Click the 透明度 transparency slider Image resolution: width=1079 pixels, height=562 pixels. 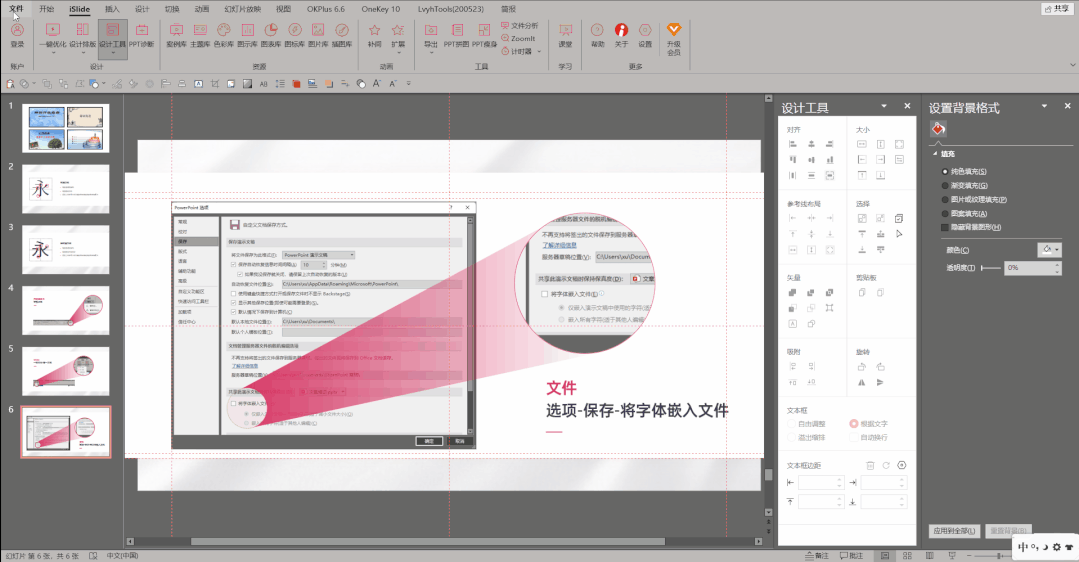(x=992, y=268)
